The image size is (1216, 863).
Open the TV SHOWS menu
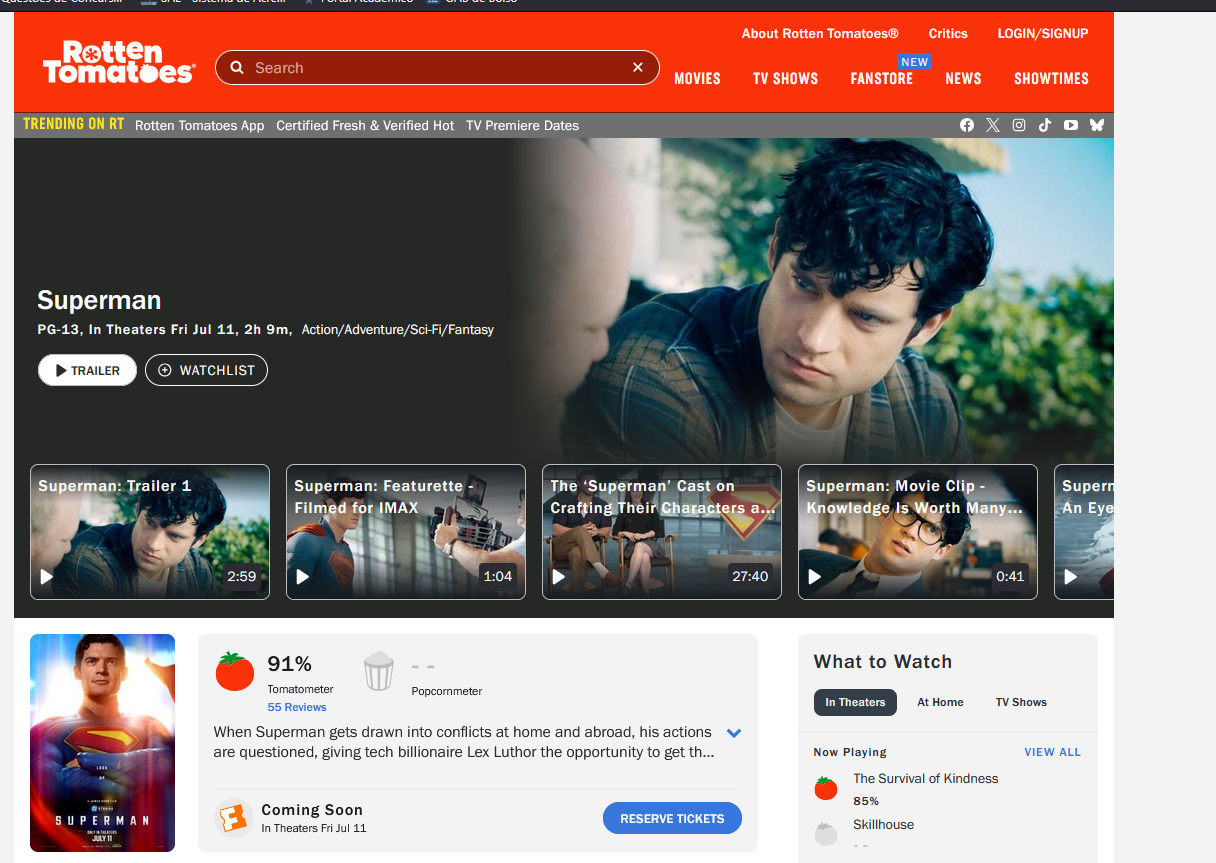785,78
